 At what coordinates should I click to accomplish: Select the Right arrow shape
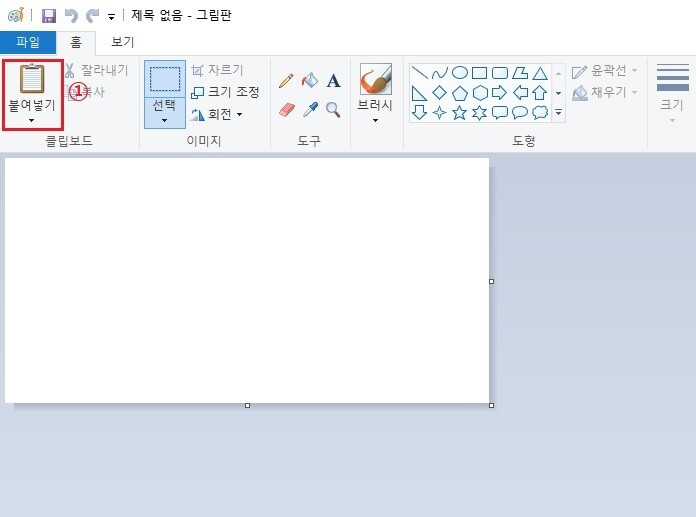click(x=499, y=93)
